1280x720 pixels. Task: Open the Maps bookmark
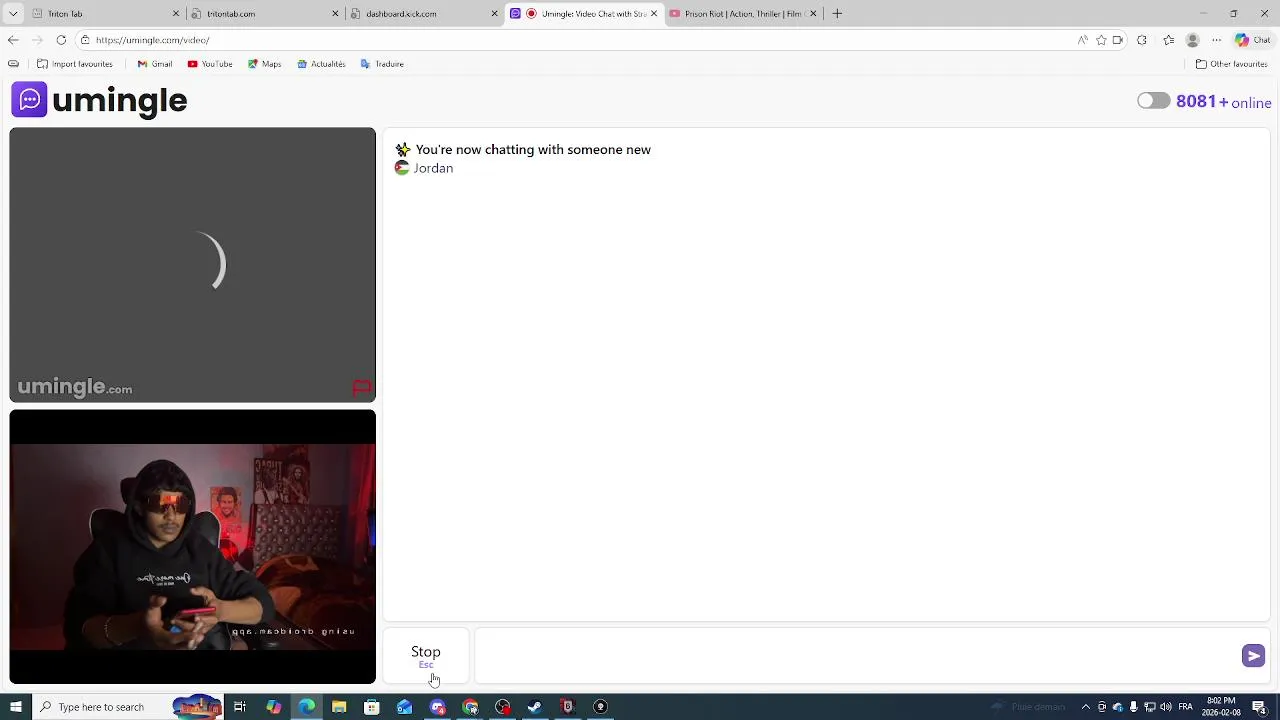point(265,64)
